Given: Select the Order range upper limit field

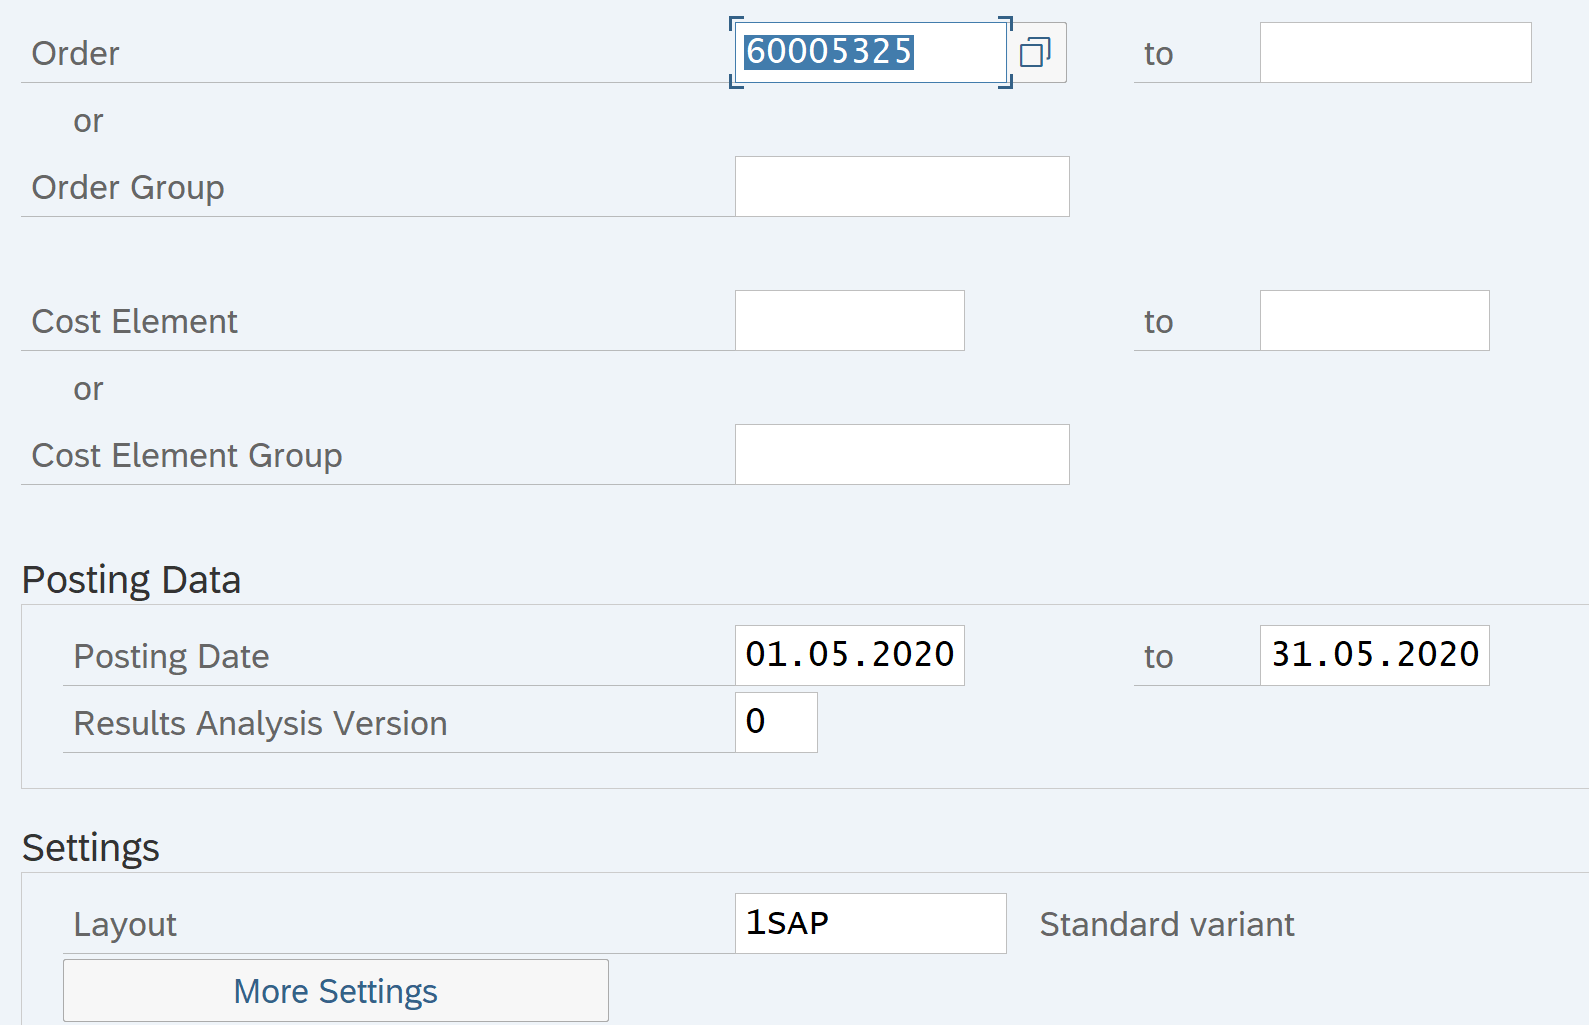Looking at the screenshot, I should [1394, 53].
